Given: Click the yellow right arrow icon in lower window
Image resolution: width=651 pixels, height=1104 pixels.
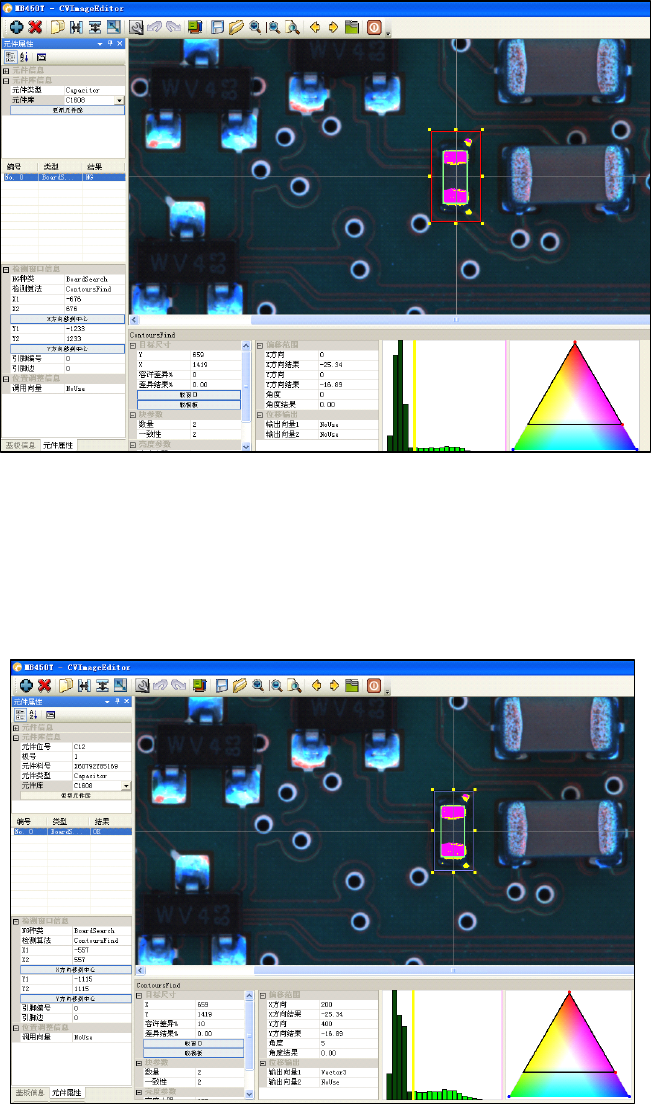Looking at the screenshot, I should coord(334,685).
